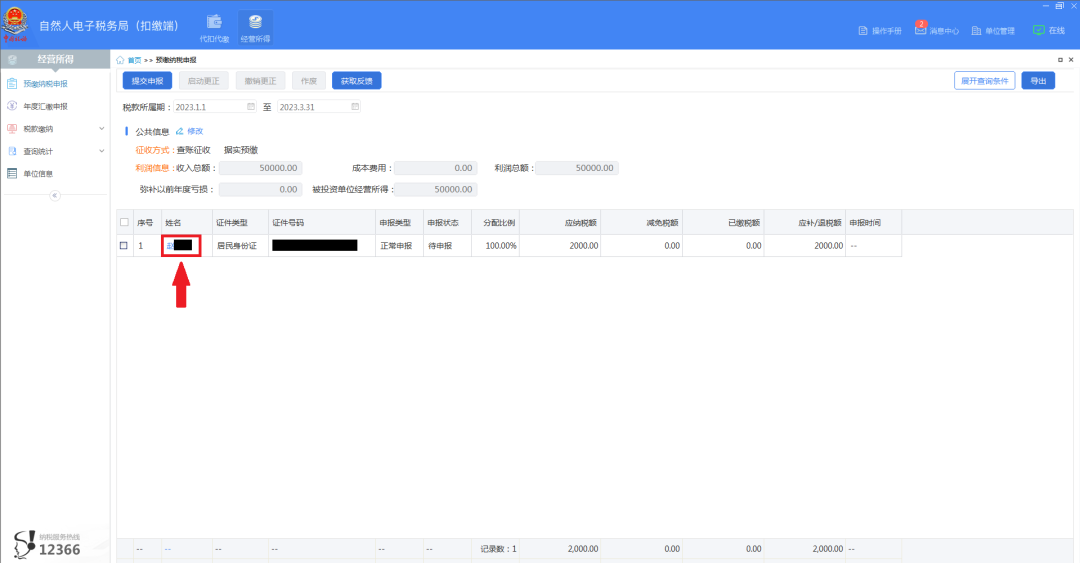The width and height of the screenshot is (1080, 563).
Task: Expand the 税款缴纳 chevron
Action: tap(102, 129)
